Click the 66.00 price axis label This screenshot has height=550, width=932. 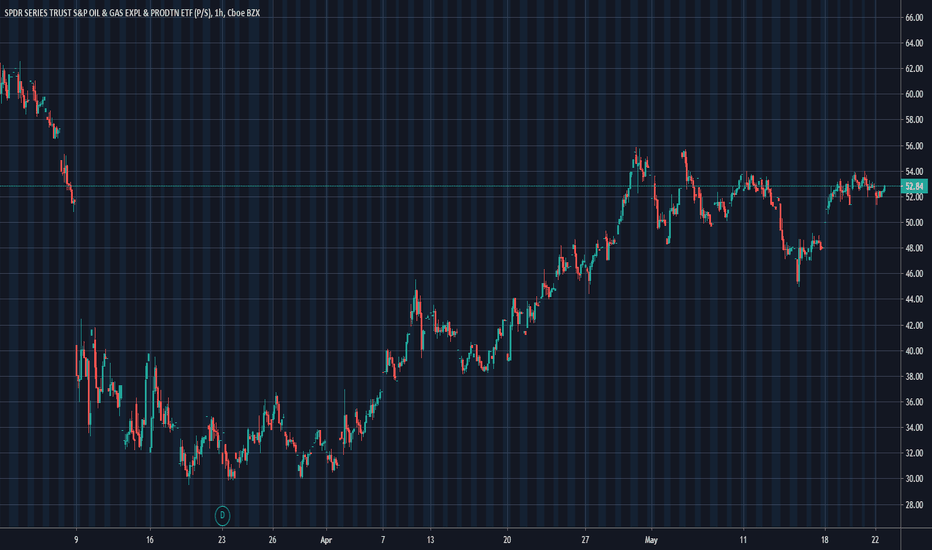click(914, 18)
